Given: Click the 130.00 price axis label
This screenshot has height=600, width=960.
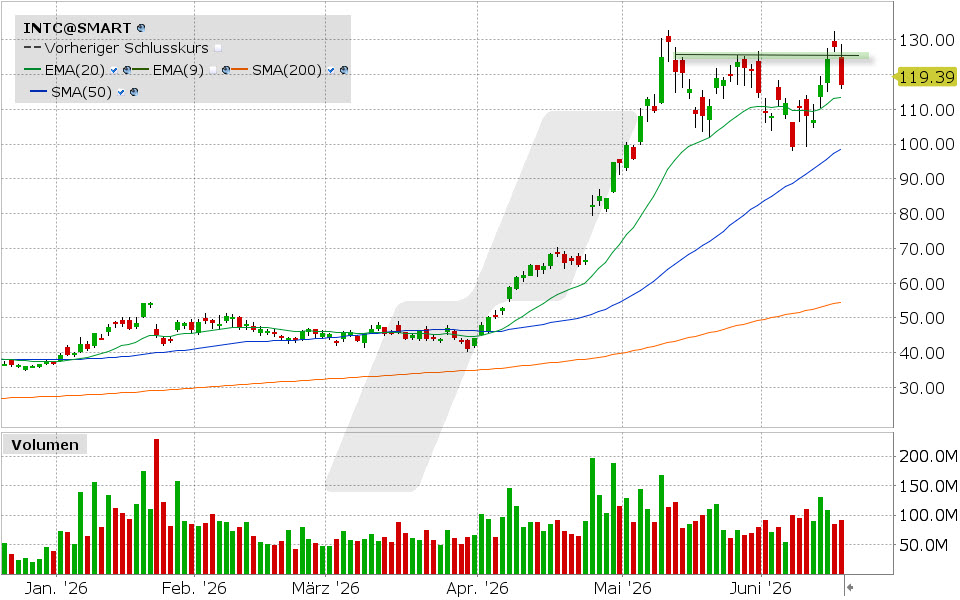Looking at the screenshot, I should 926,40.
